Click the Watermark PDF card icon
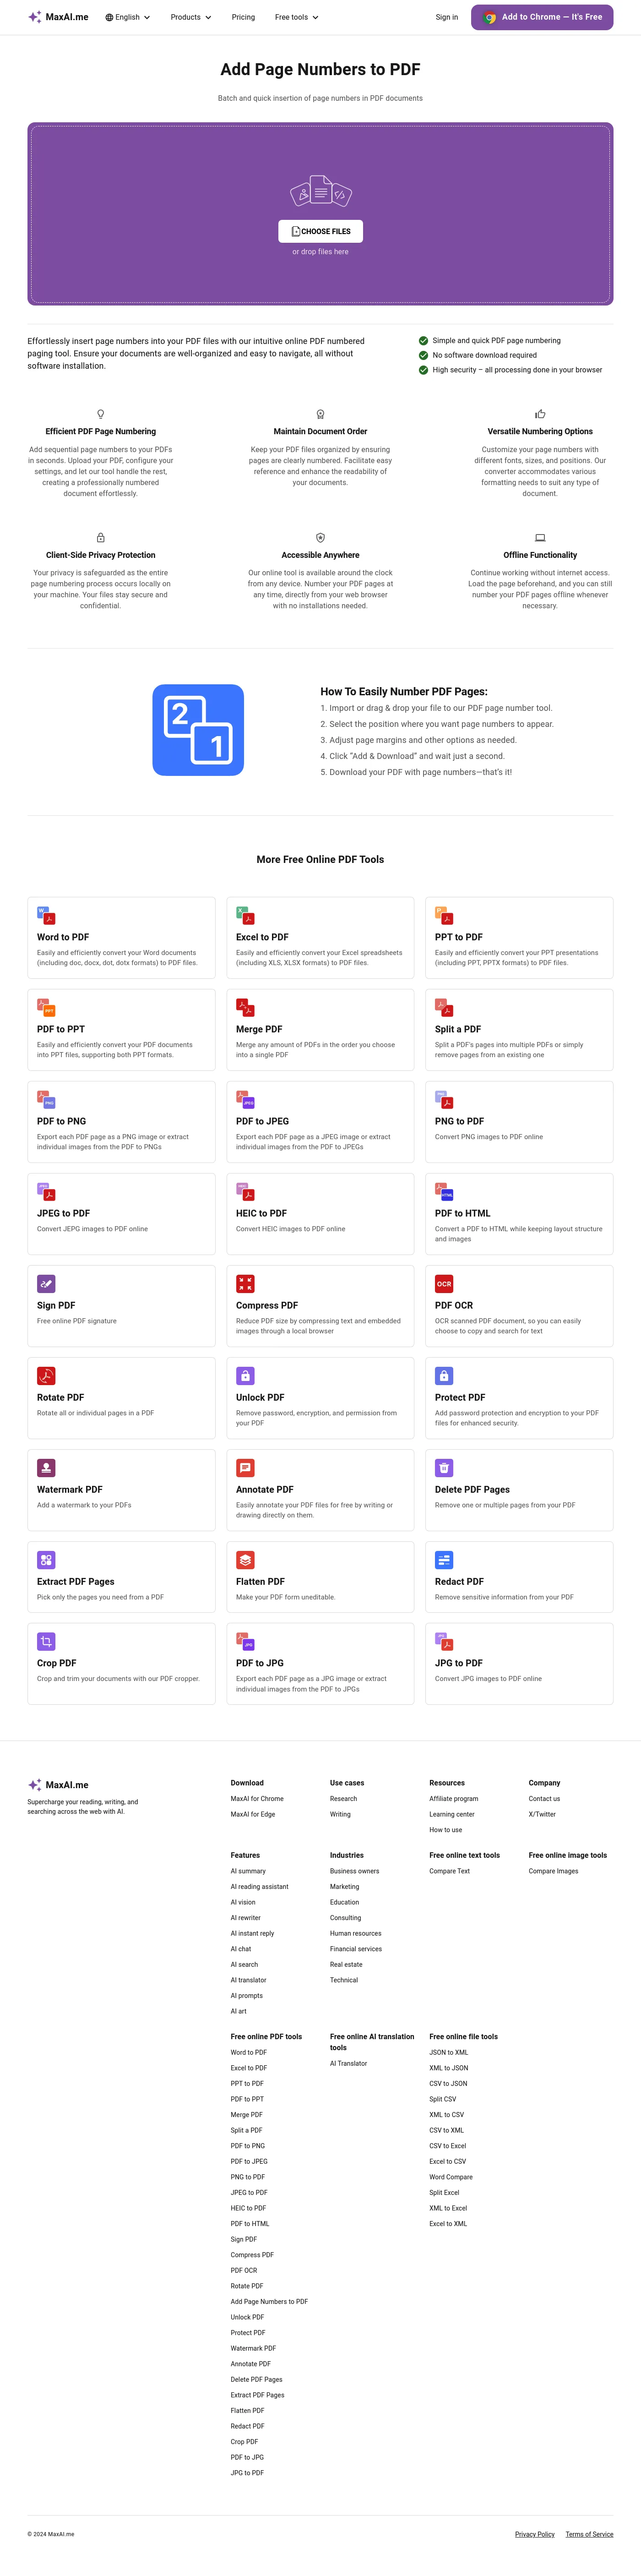This screenshot has width=641, height=2576. 46,1467
